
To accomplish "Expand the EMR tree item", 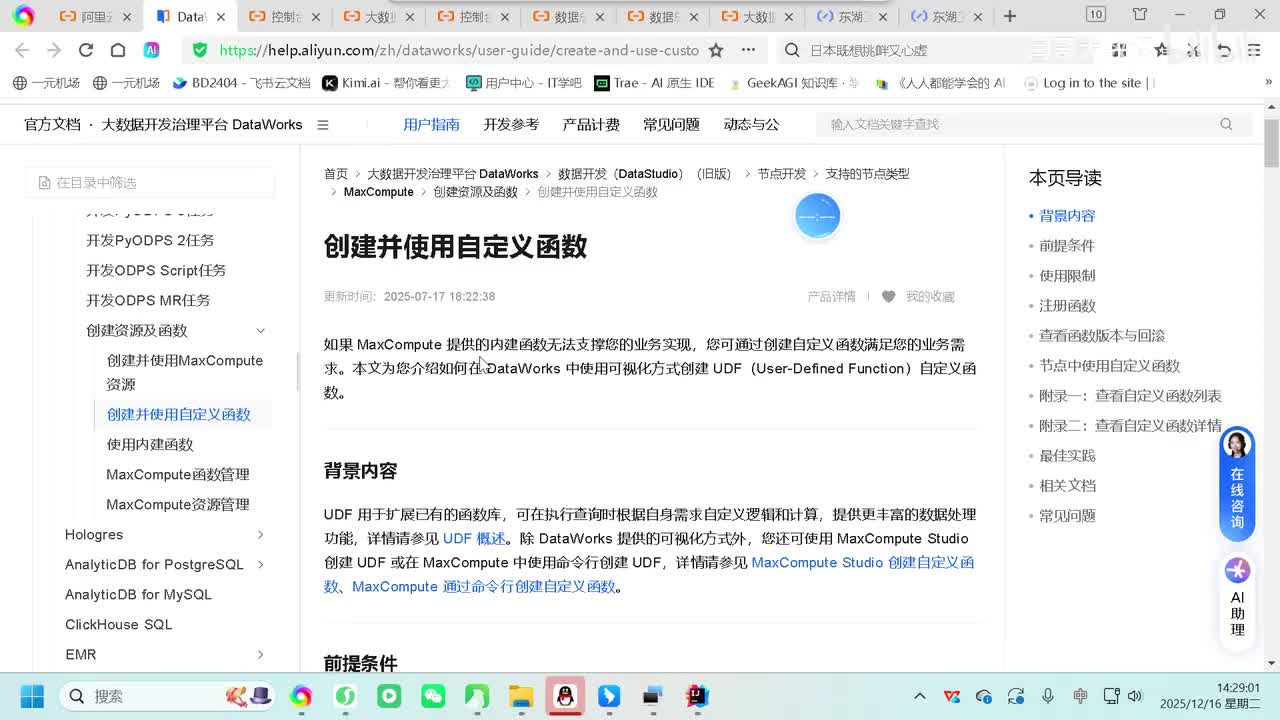I will tap(260, 655).
